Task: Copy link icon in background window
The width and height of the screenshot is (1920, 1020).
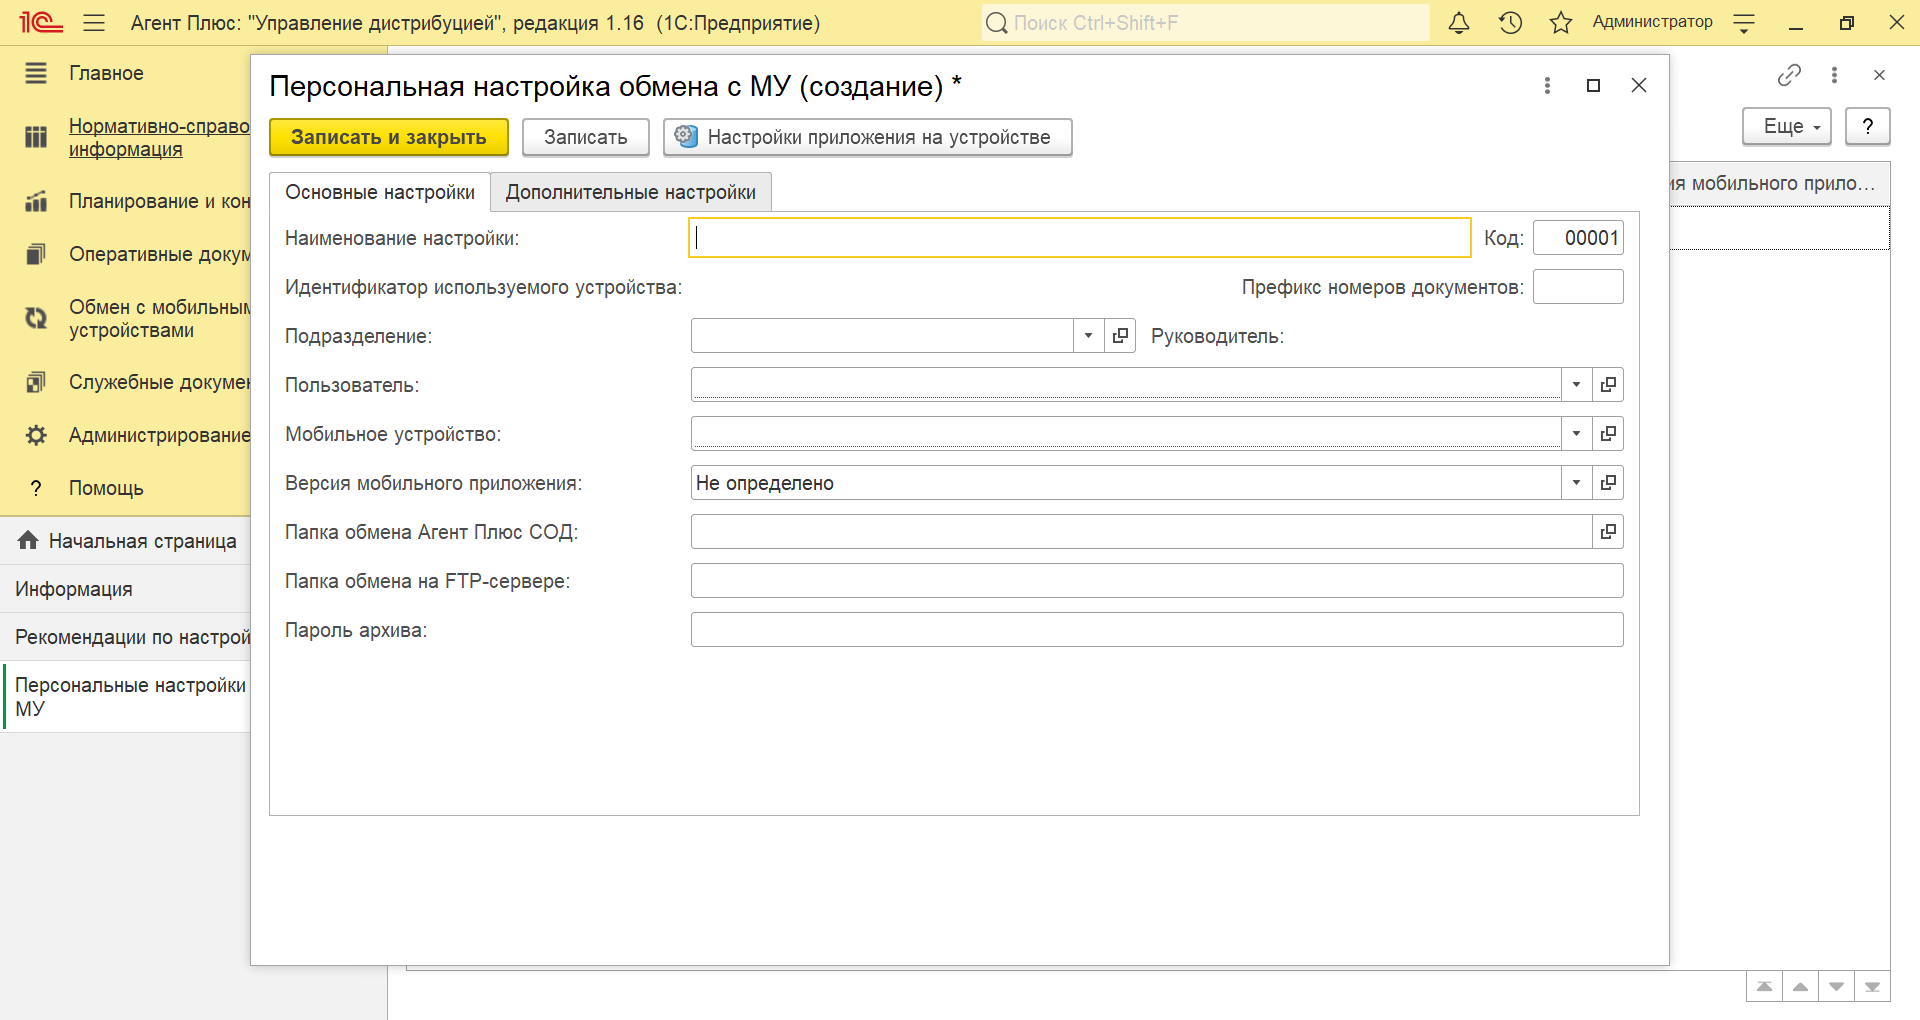Action: click(1789, 75)
